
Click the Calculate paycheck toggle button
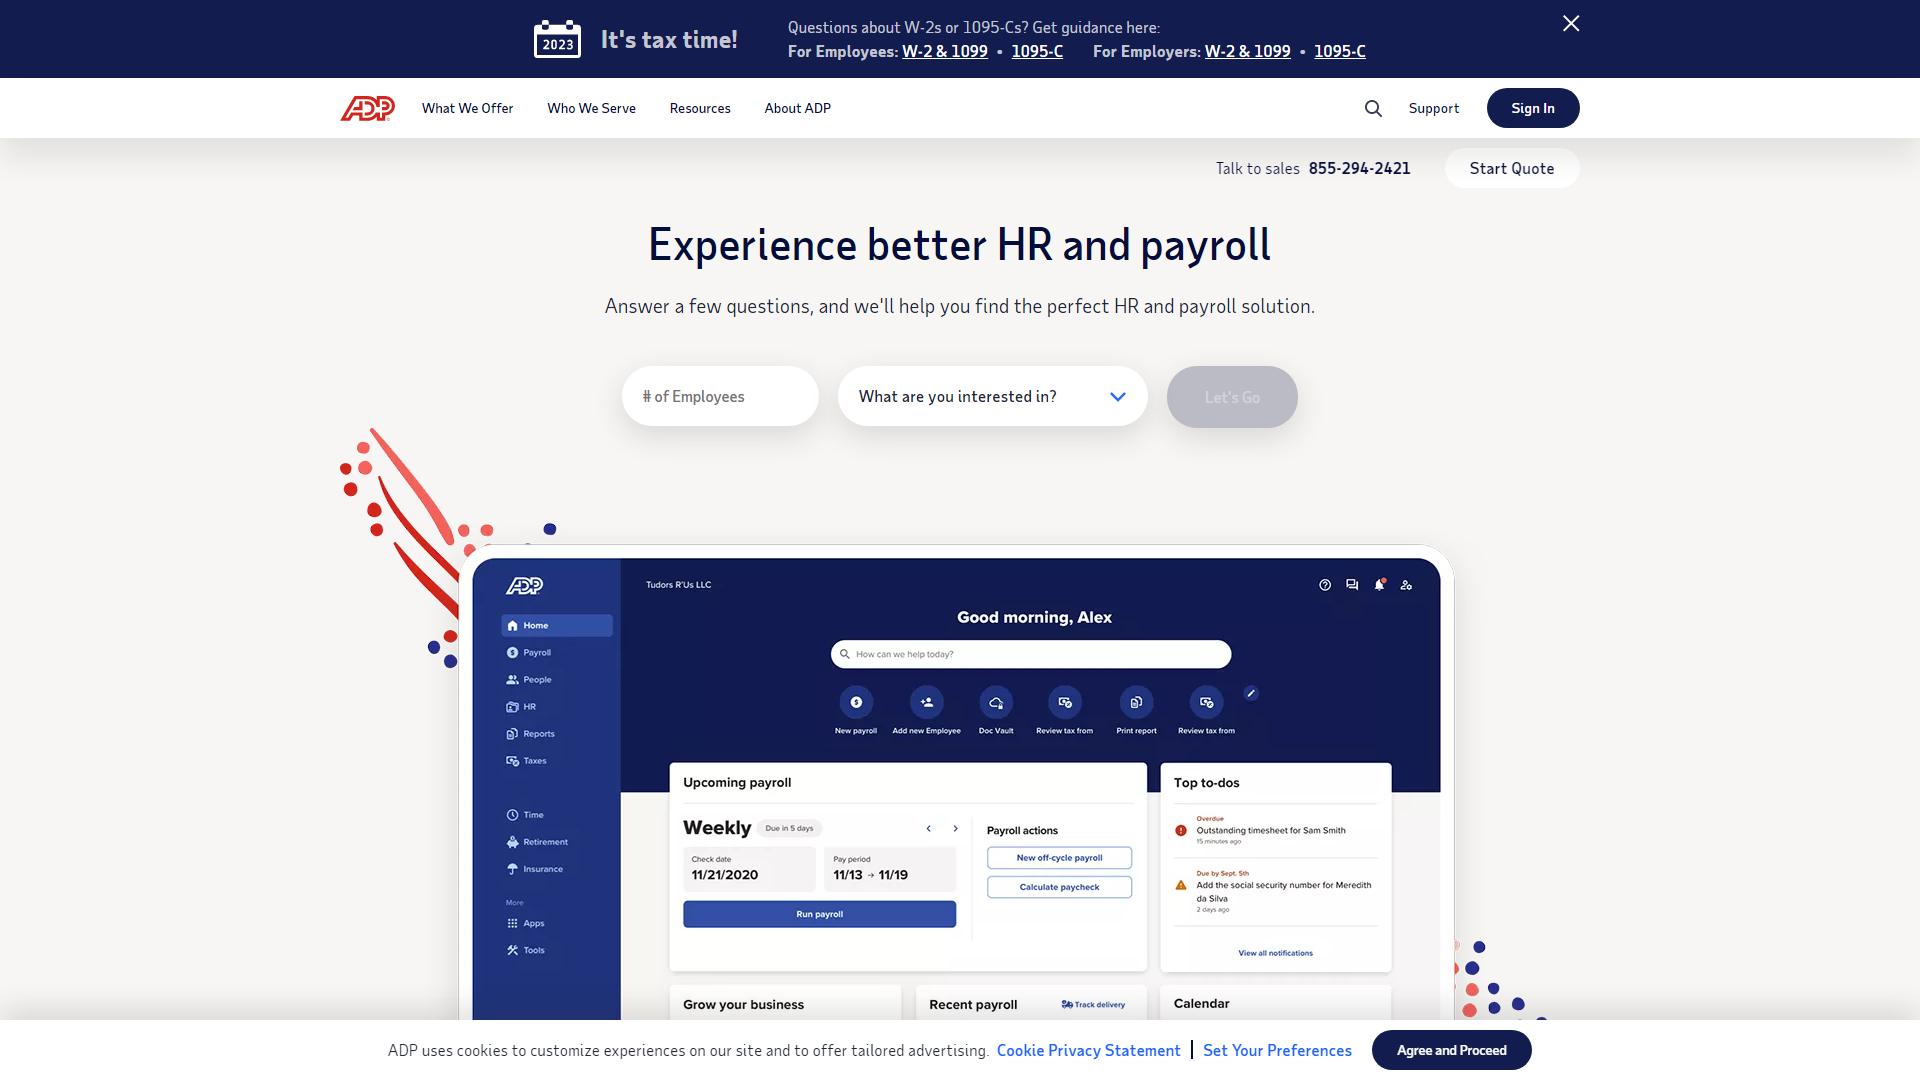(1059, 886)
